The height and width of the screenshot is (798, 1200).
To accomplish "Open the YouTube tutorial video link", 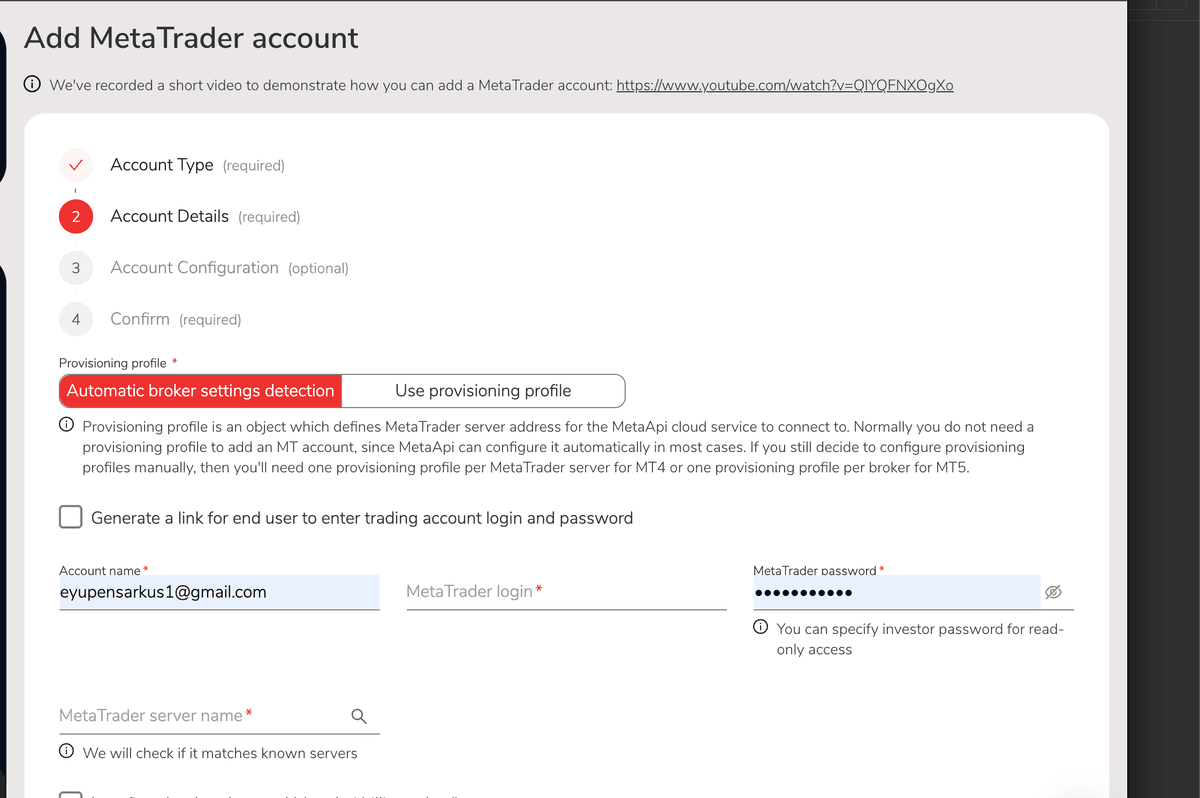I will [x=785, y=85].
